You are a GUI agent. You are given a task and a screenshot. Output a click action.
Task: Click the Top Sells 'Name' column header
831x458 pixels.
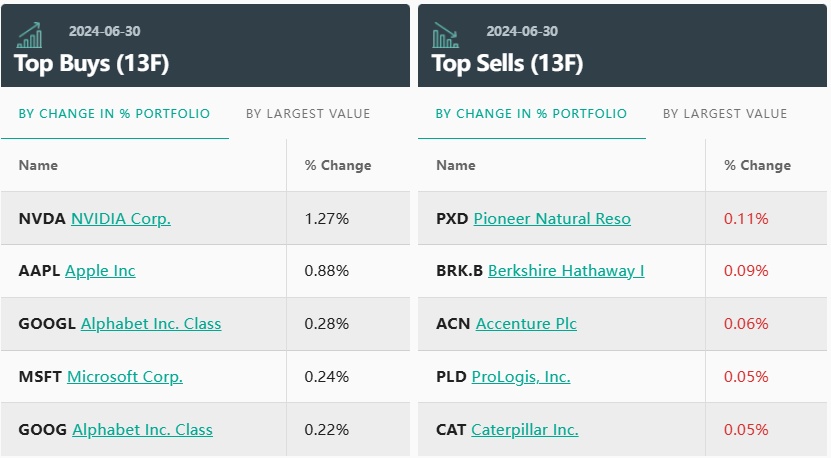[x=456, y=165]
